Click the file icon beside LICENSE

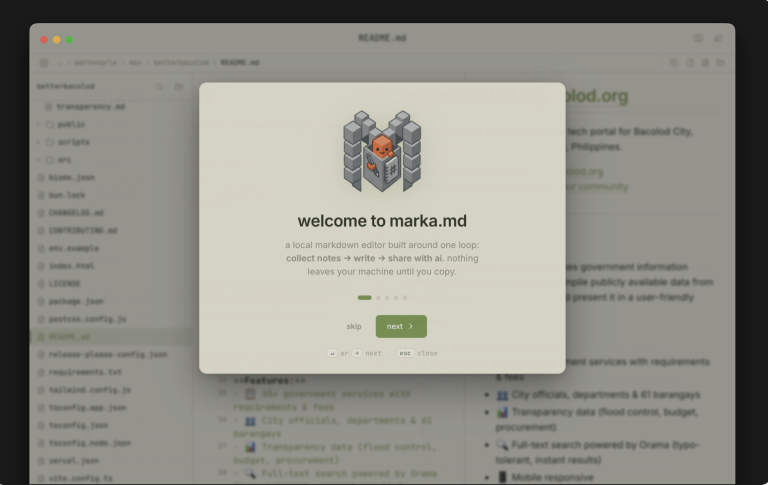[x=41, y=284]
